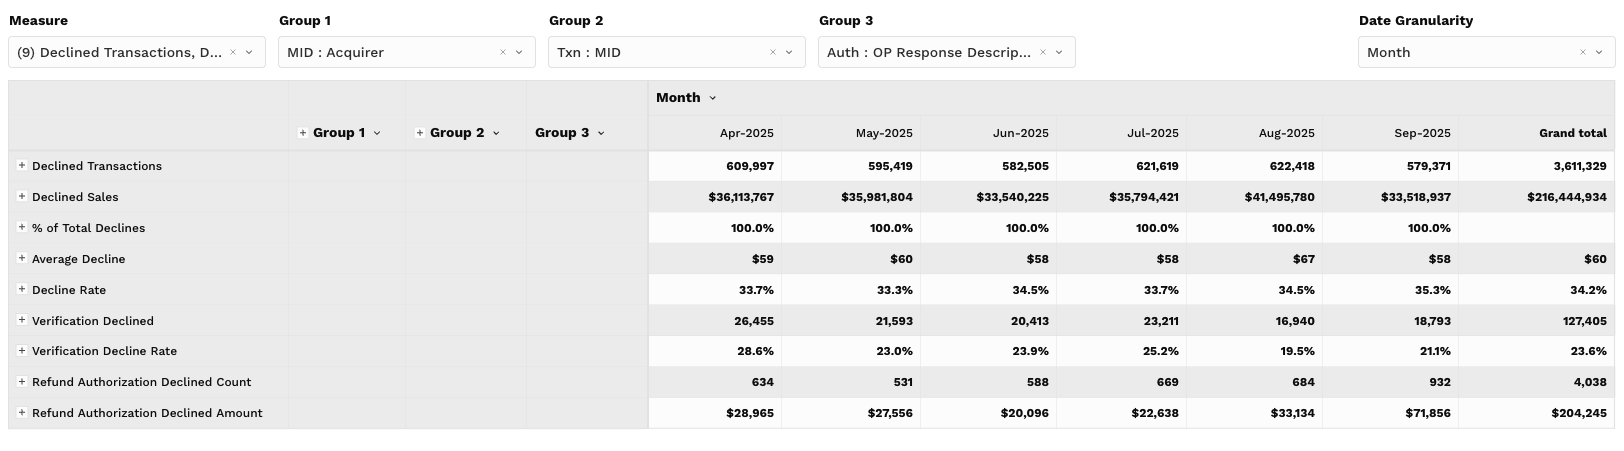Image resolution: width=1624 pixels, height=451 pixels.
Task: Expand the % of Total Declines row
Action: tap(22, 228)
